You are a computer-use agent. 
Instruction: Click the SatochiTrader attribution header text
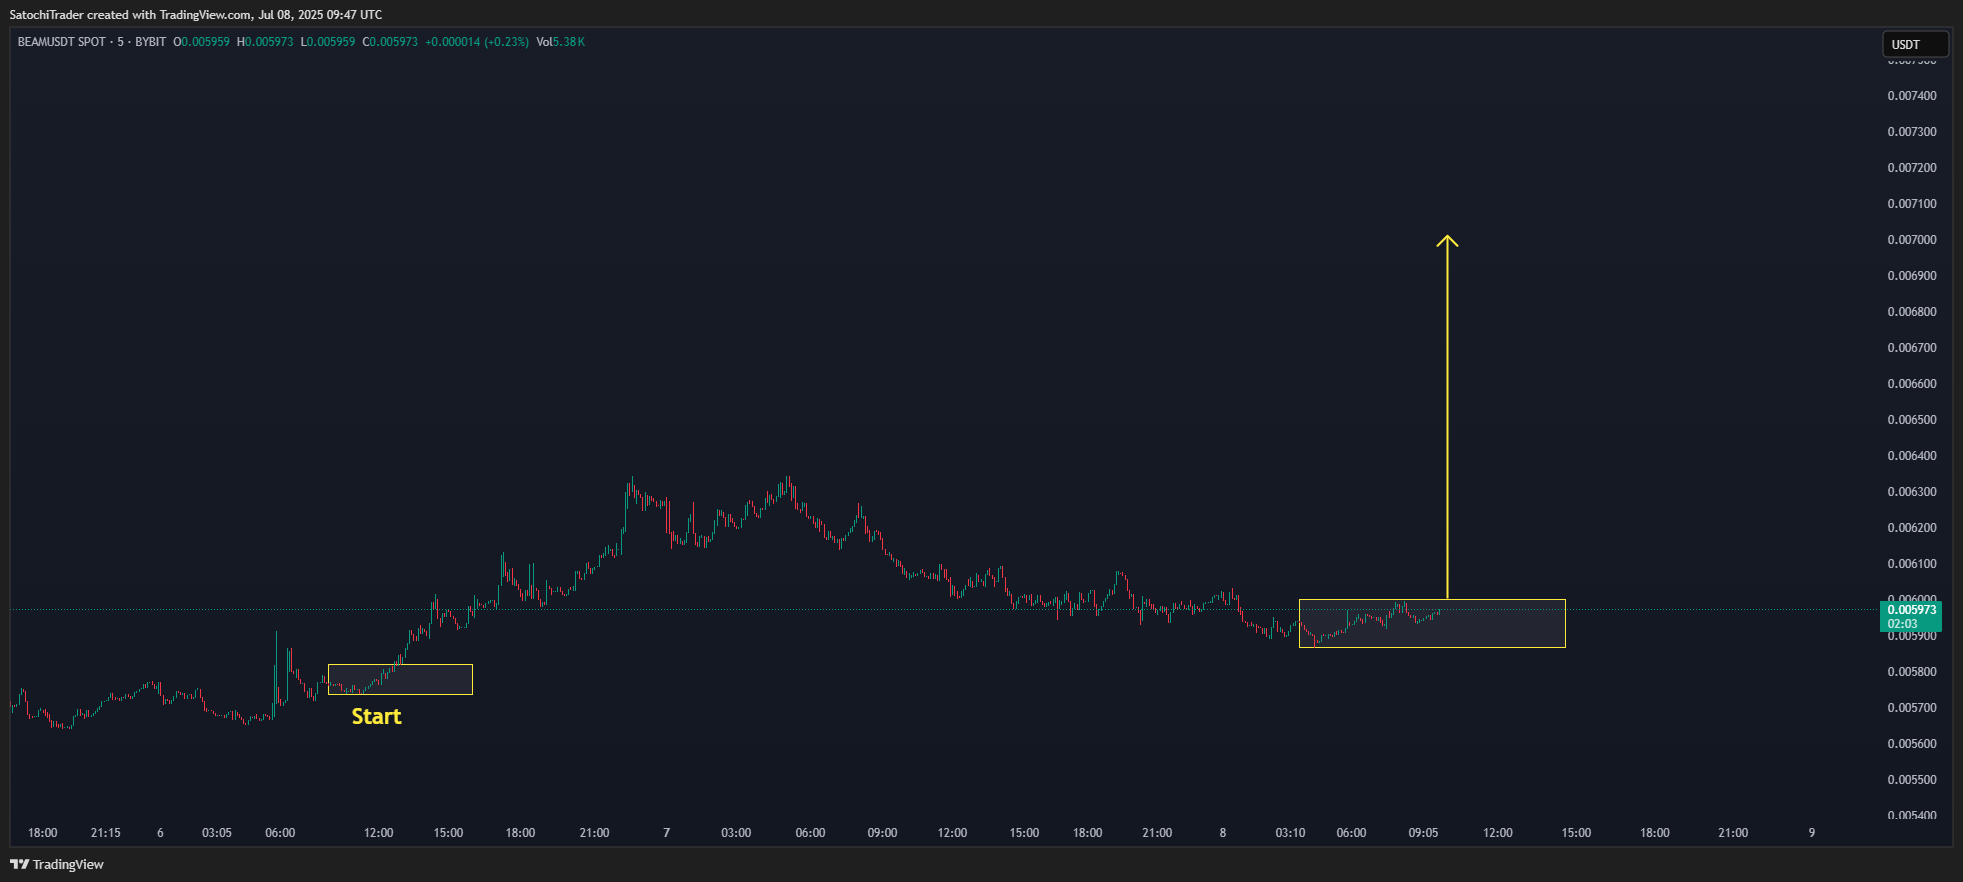[196, 15]
